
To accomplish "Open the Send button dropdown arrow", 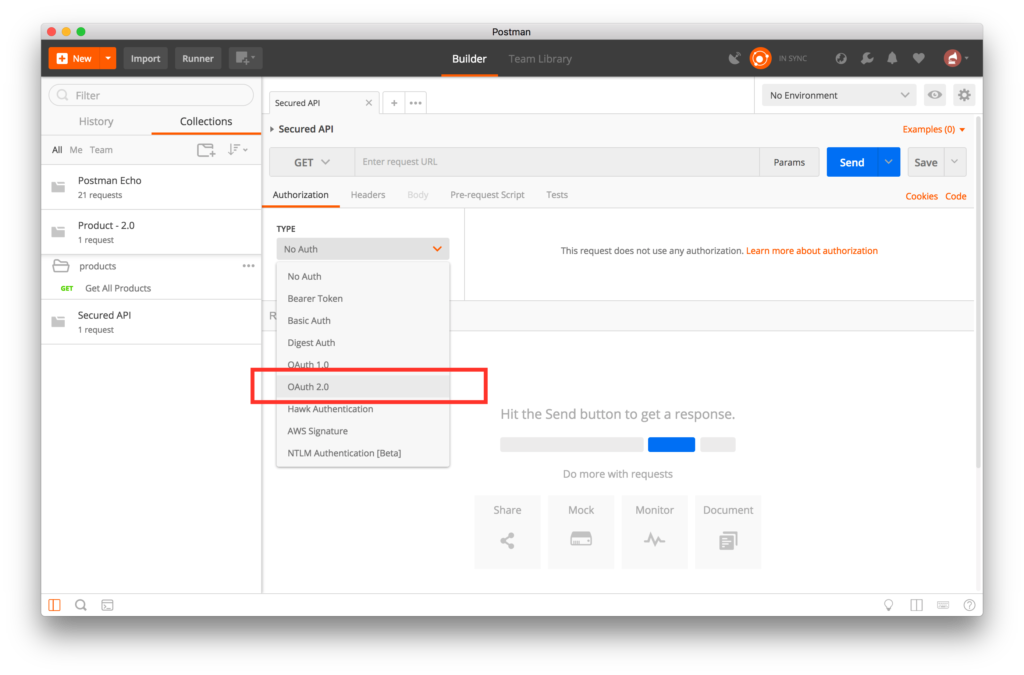I will pos(889,162).
